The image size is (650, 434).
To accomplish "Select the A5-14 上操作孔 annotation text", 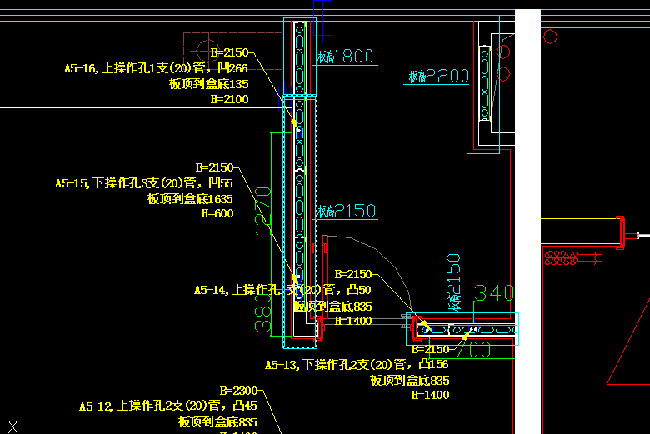I will (282, 290).
